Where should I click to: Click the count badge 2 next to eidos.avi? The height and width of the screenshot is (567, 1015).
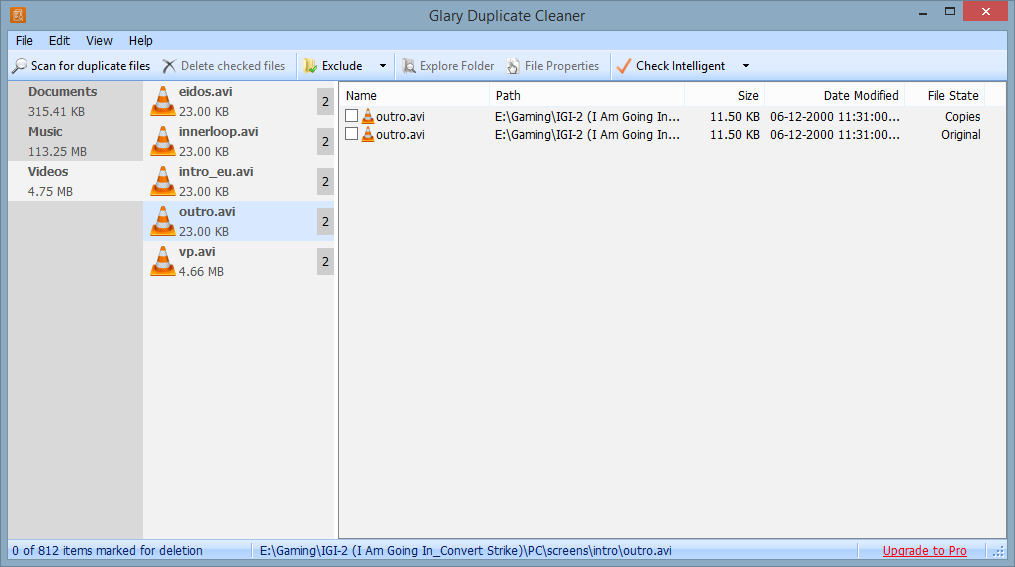tap(325, 102)
